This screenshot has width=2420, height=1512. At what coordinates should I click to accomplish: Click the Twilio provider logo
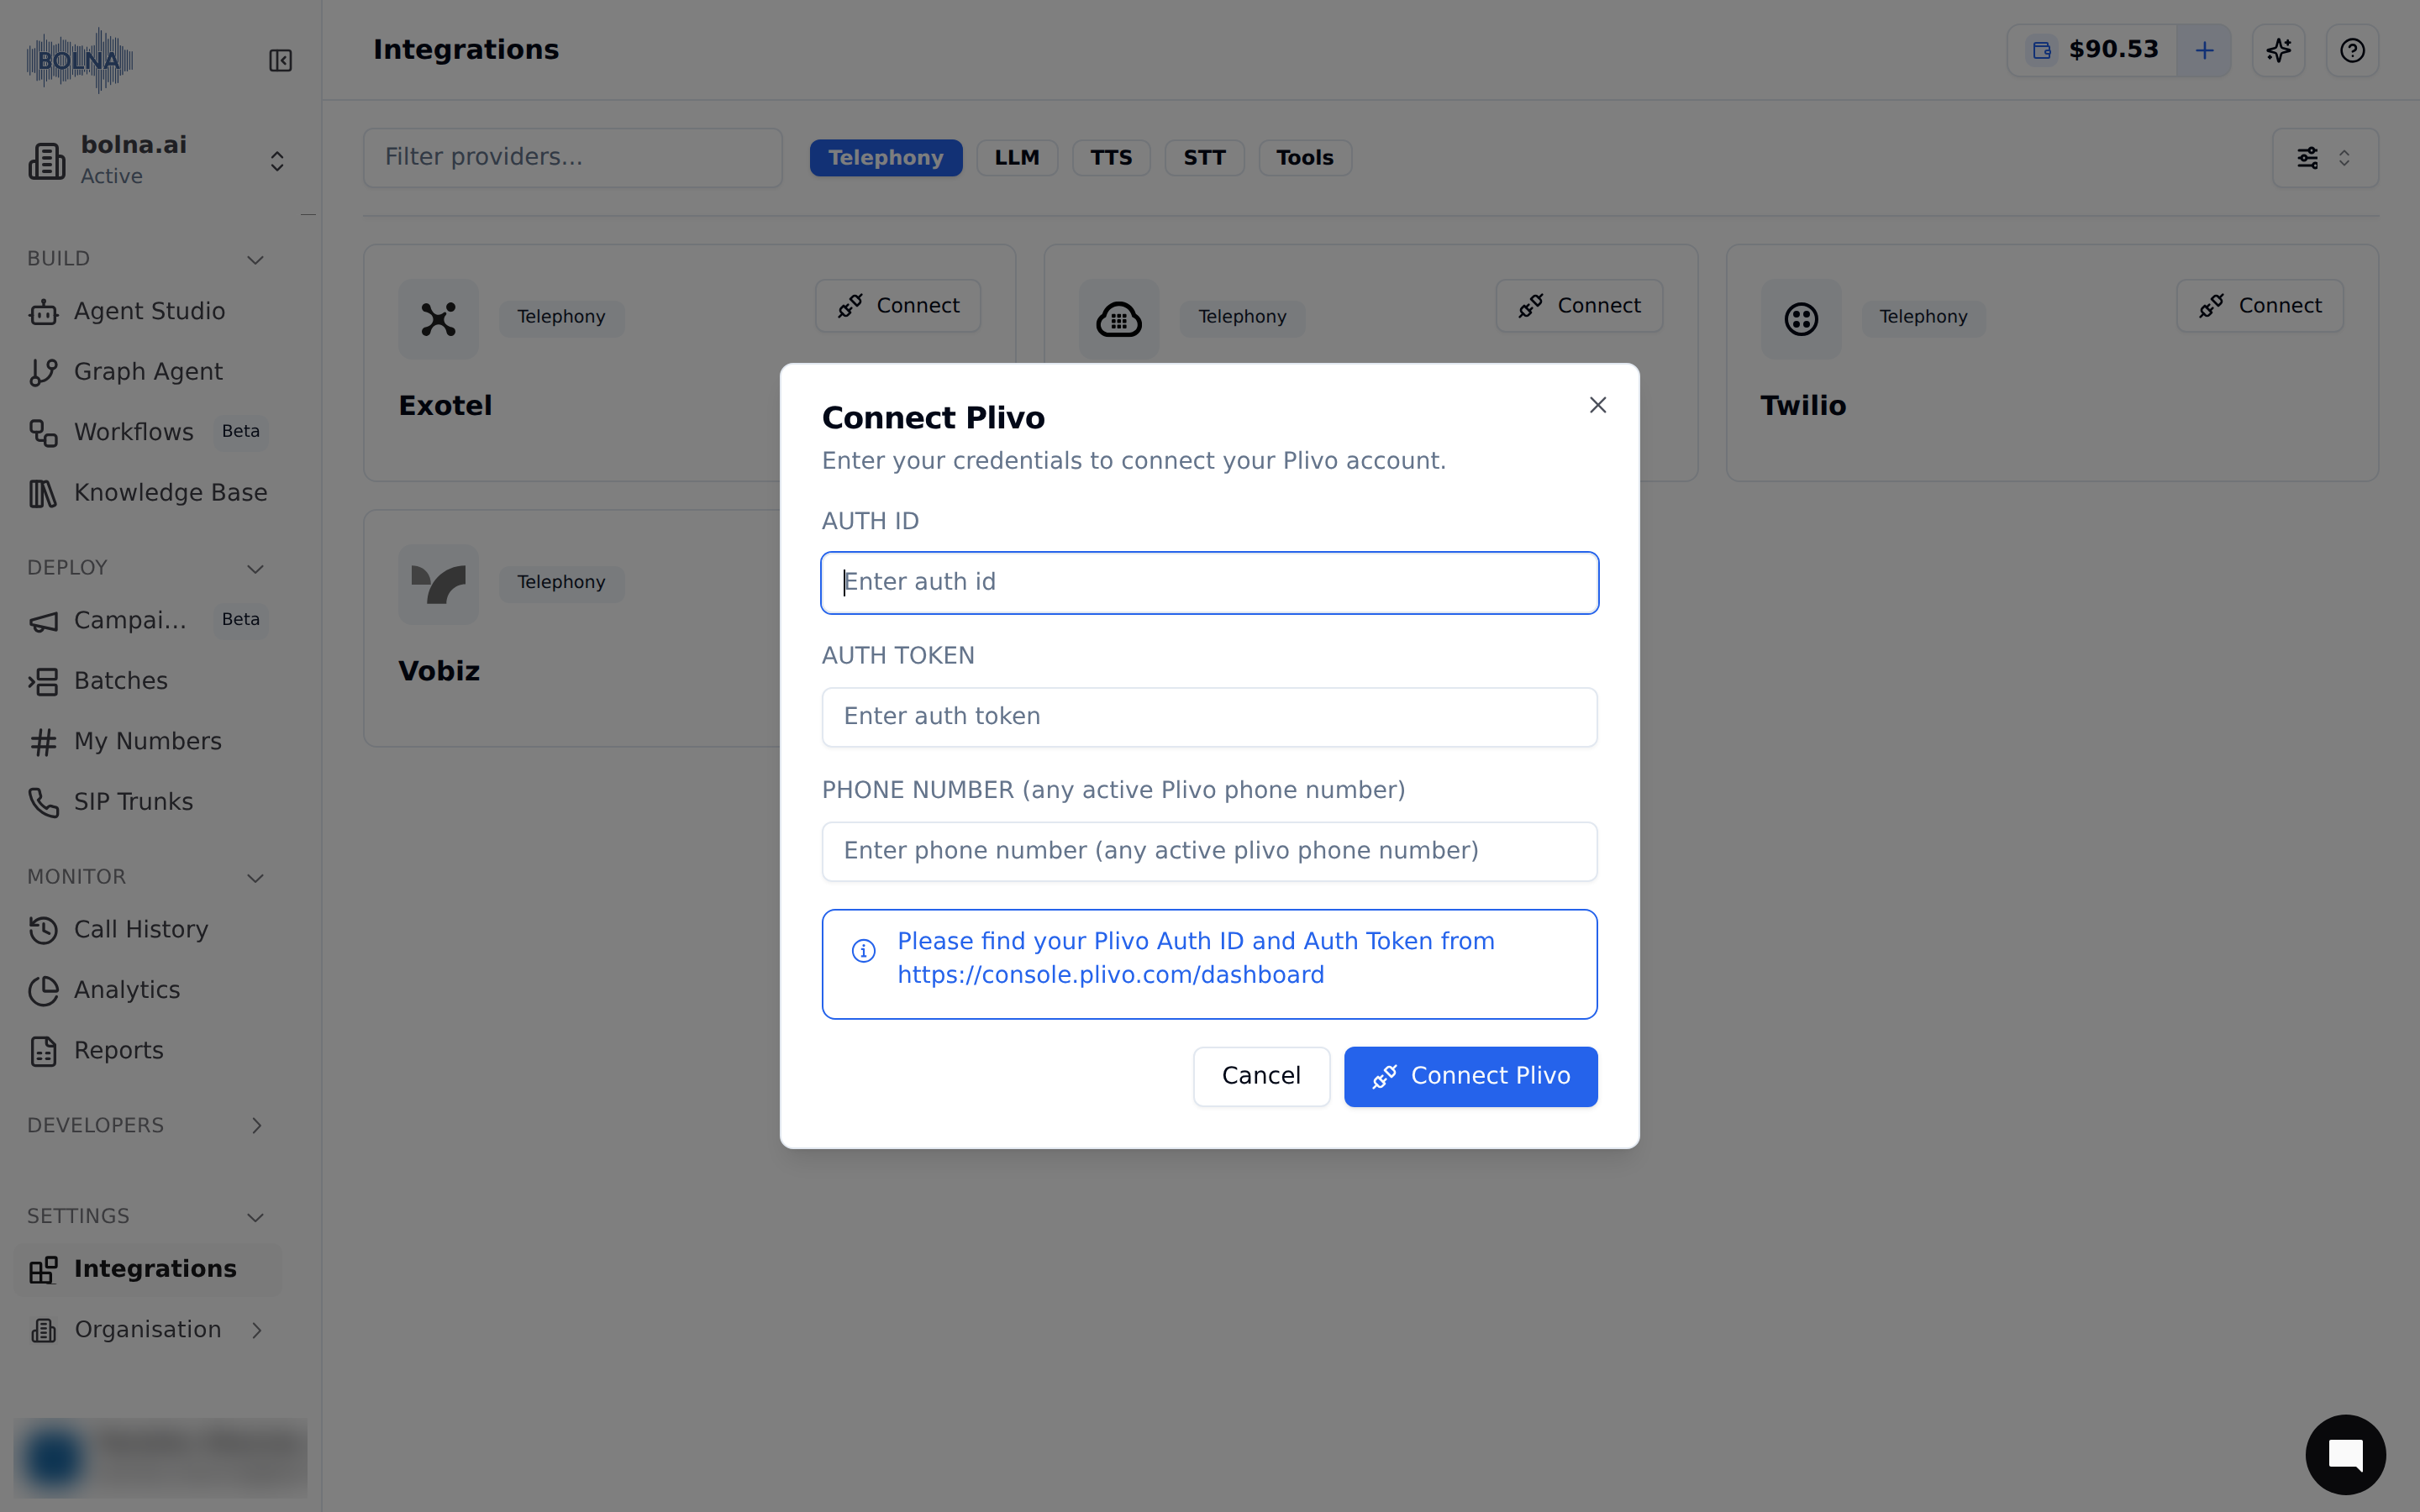point(1801,319)
